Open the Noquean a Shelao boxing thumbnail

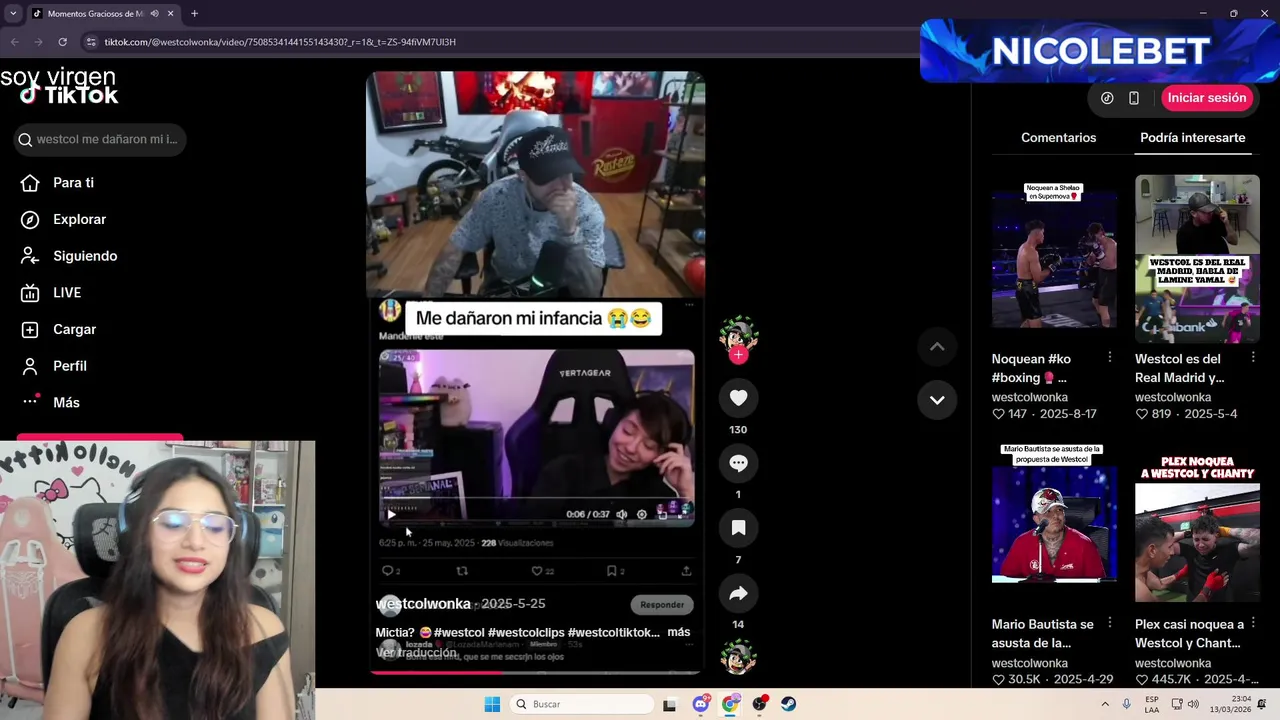[x=1054, y=259]
